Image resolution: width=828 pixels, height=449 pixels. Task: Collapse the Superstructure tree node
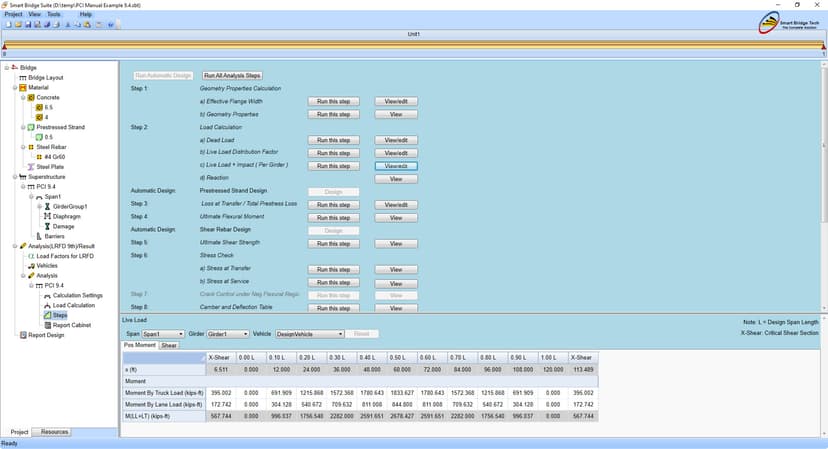click(15, 177)
